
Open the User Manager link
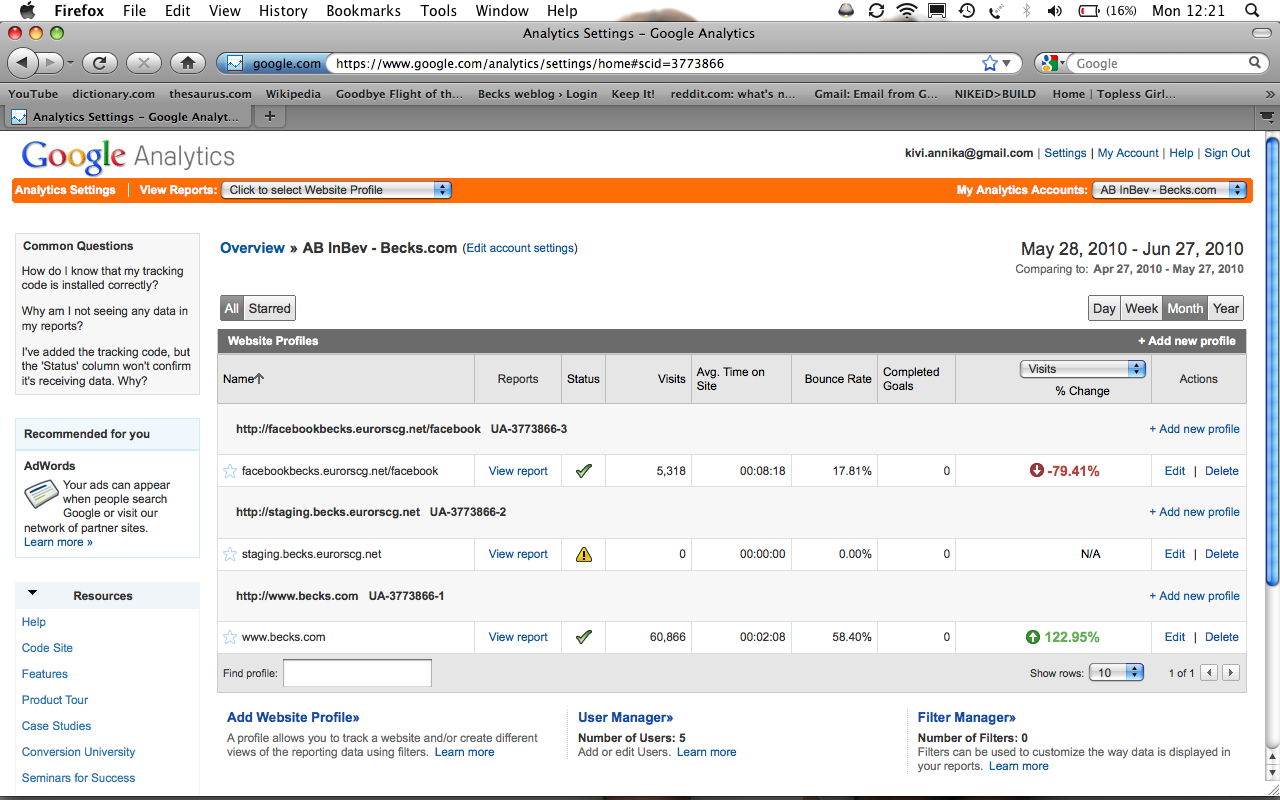tap(626, 717)
